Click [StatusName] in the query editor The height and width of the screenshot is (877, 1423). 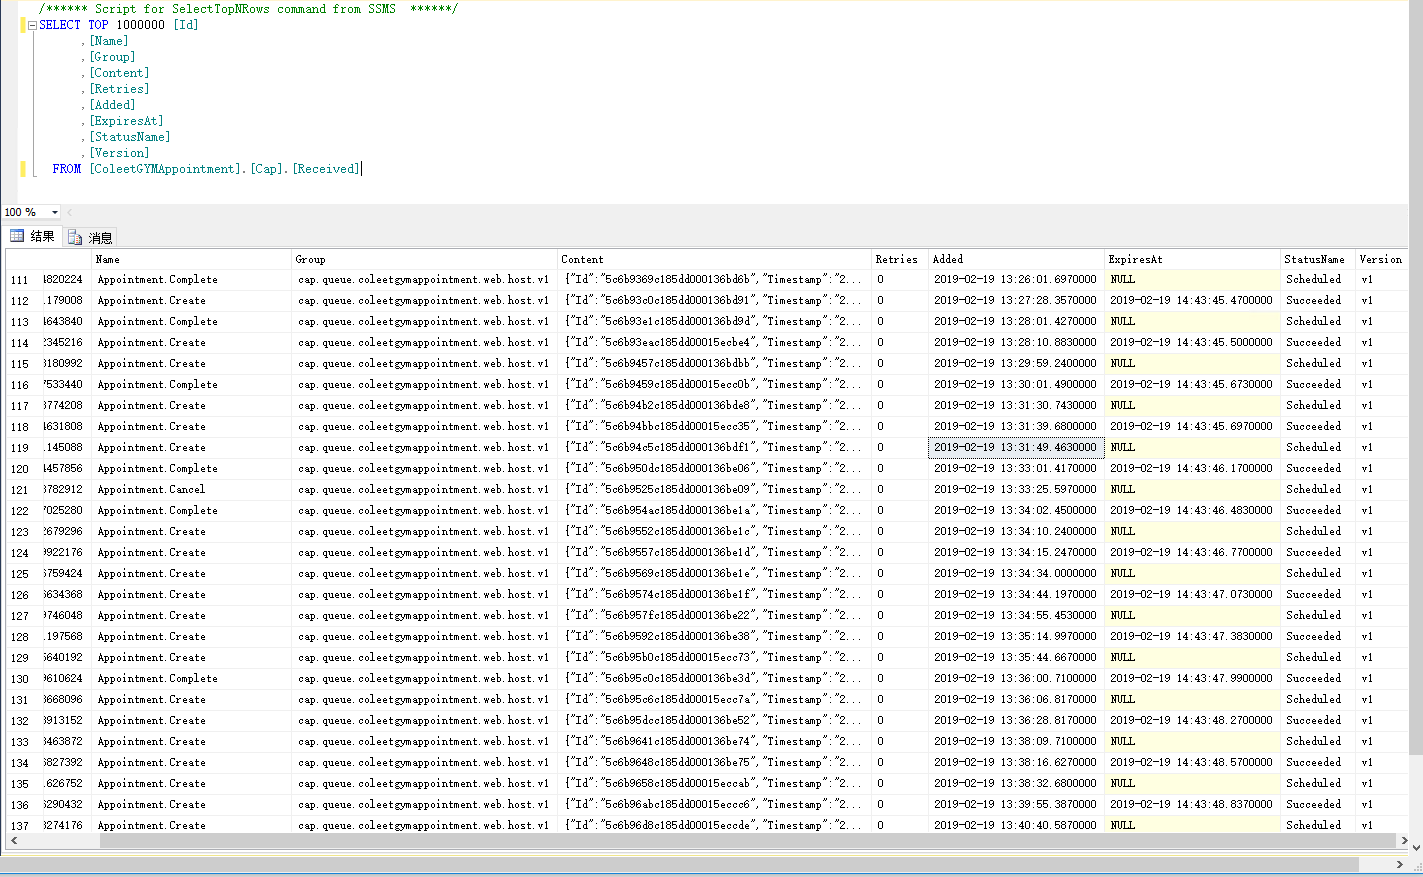pos(130,137)
